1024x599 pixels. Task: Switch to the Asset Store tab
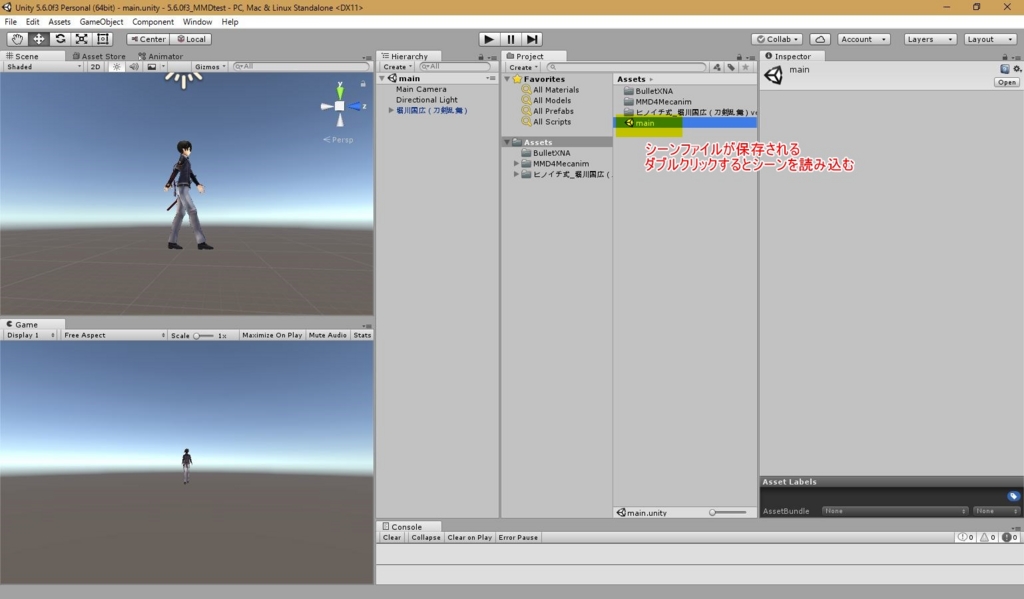(99, 56)
